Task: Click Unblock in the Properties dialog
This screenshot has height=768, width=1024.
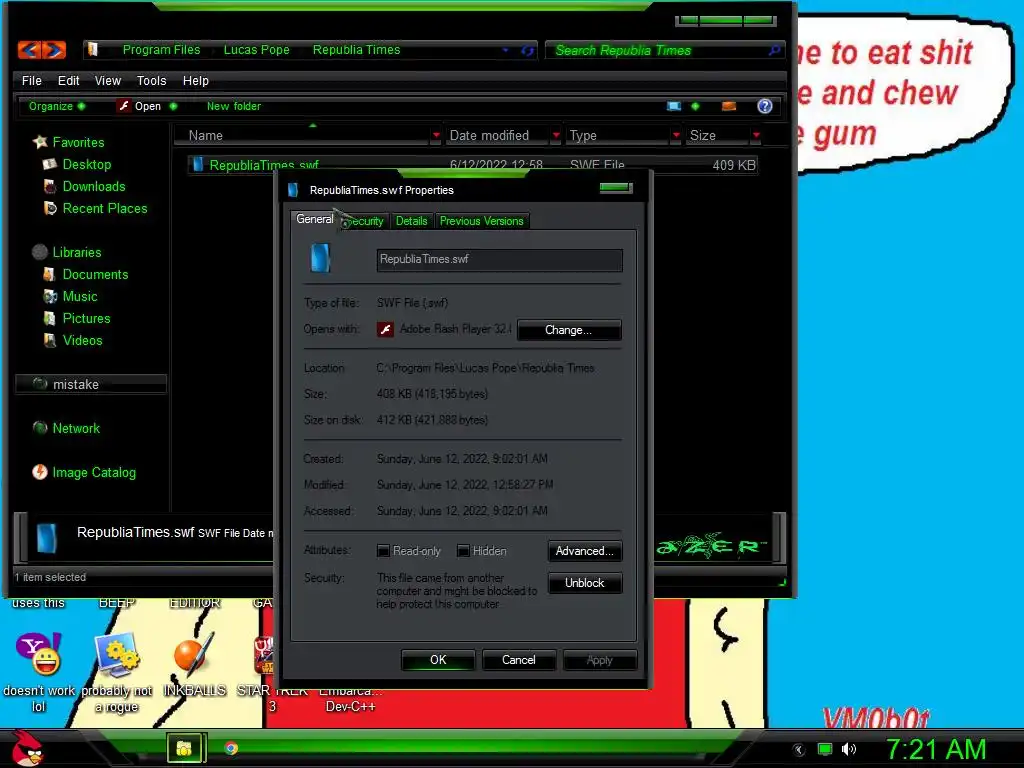Action: (584, 583)
